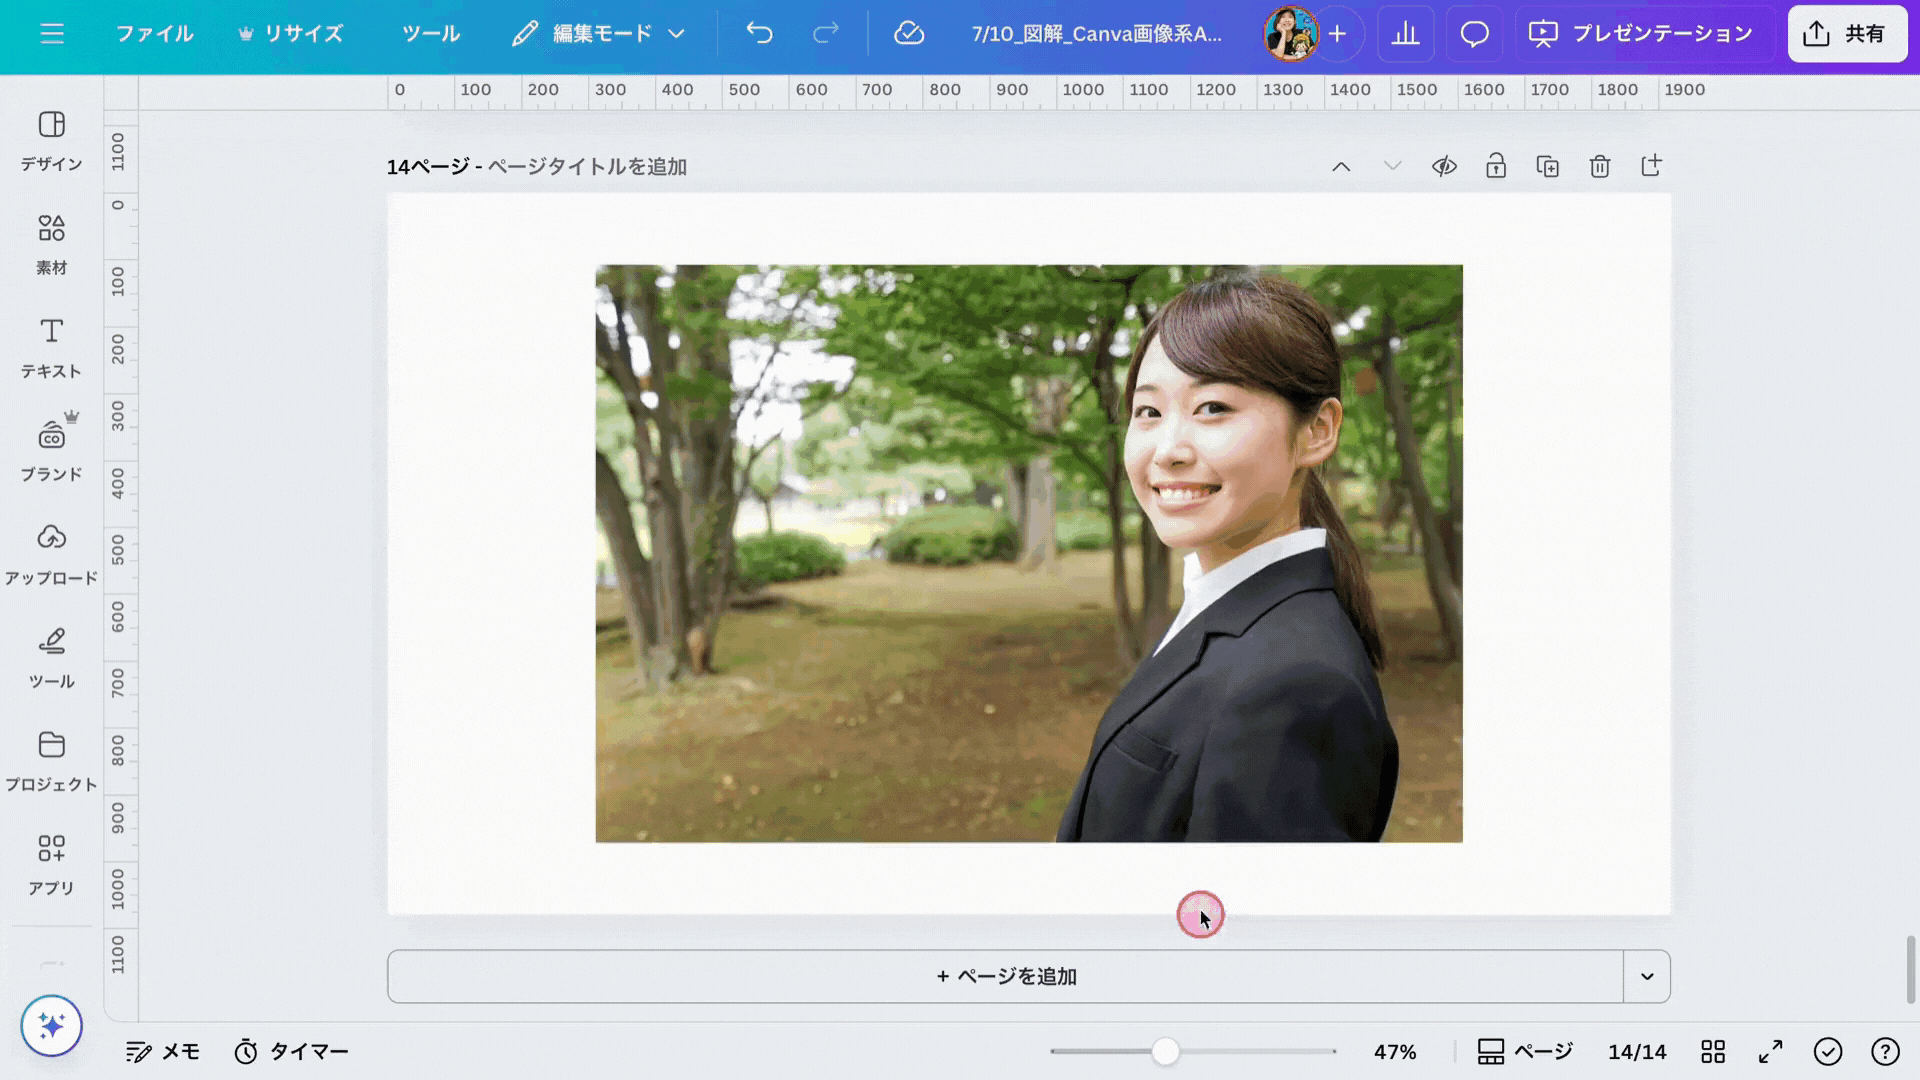Click the Canva AI sparkle assistant button
The width and height of the screenshot is (1920, 1080).
tap(51, 1025)
